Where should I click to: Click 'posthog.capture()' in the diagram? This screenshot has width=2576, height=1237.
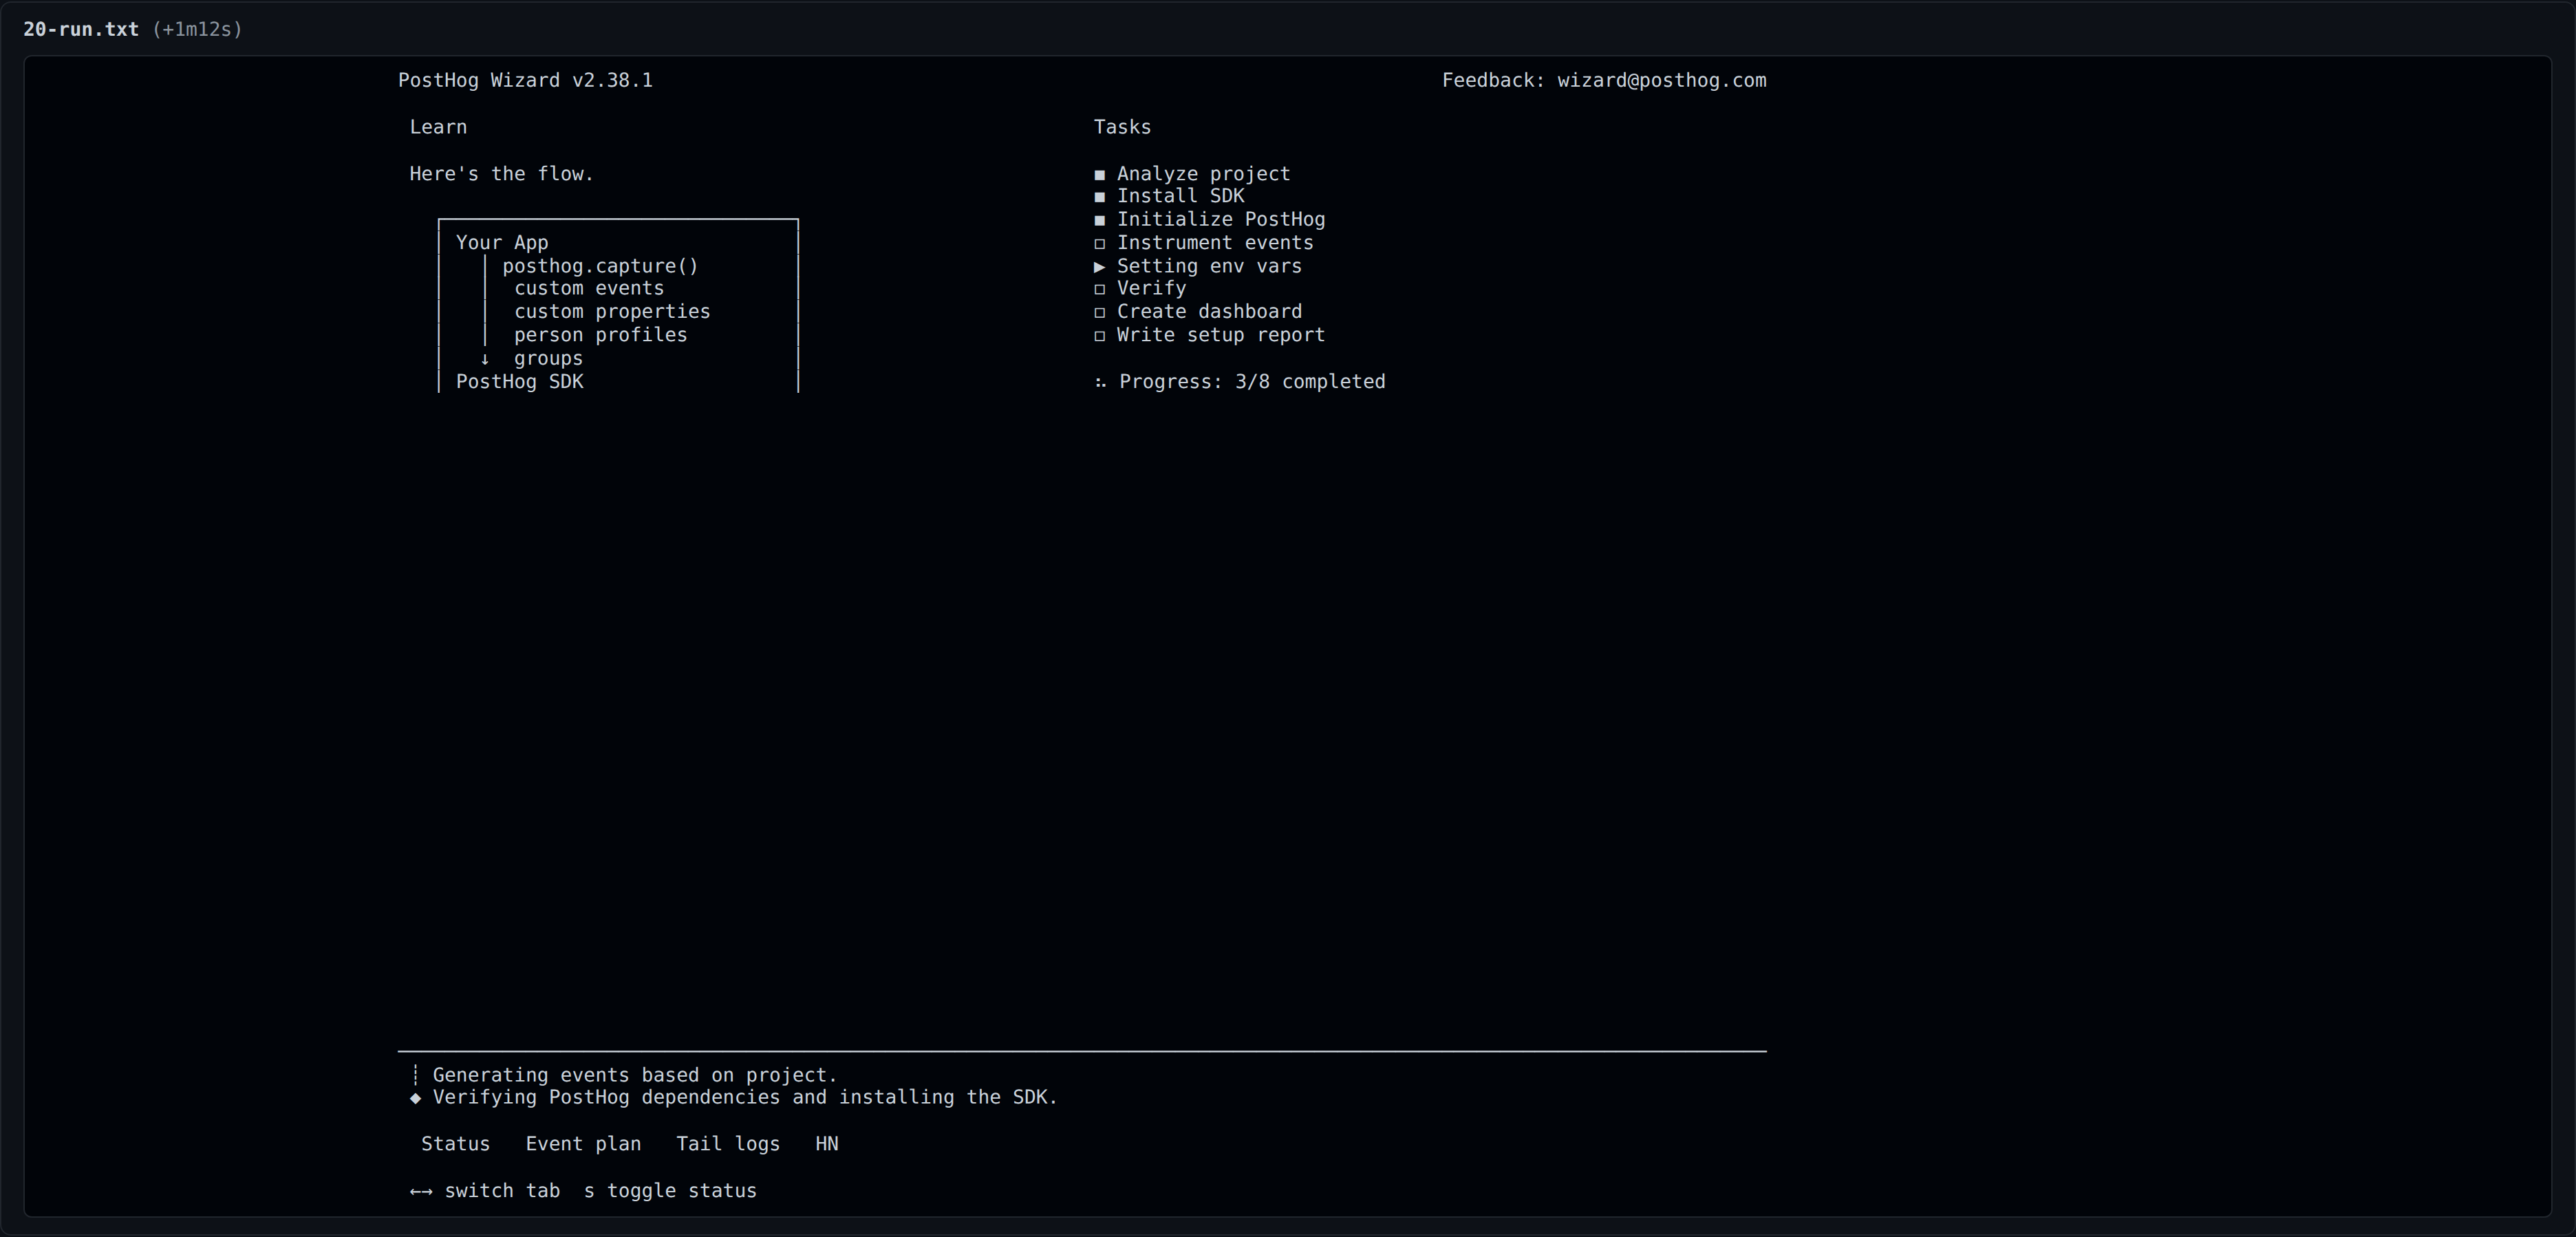click(600, 266)
